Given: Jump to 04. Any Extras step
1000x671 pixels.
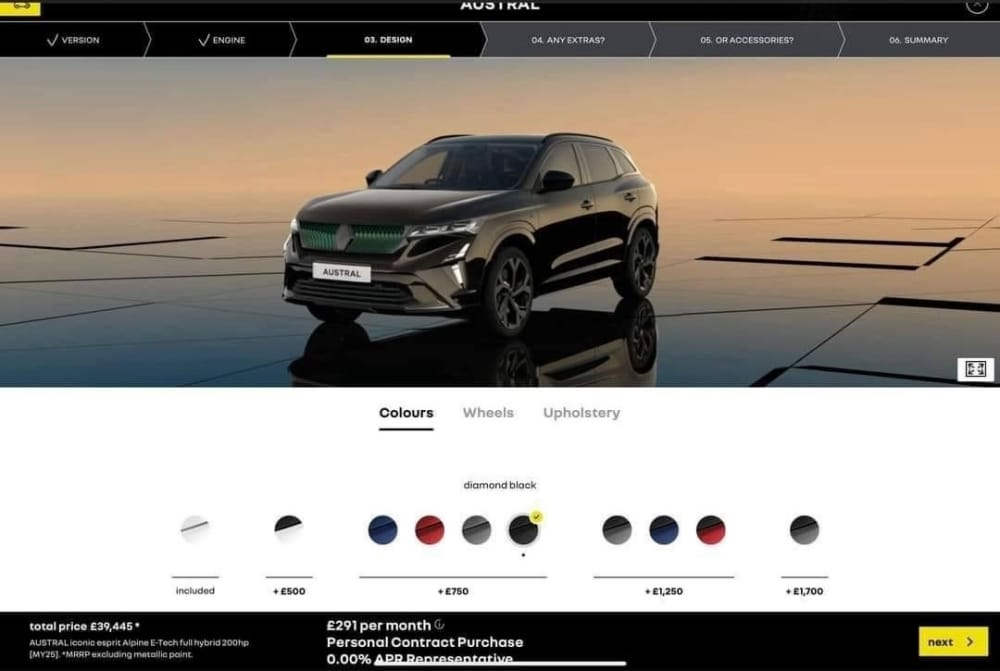Looking at the screenshot, I should pos(568,40).
